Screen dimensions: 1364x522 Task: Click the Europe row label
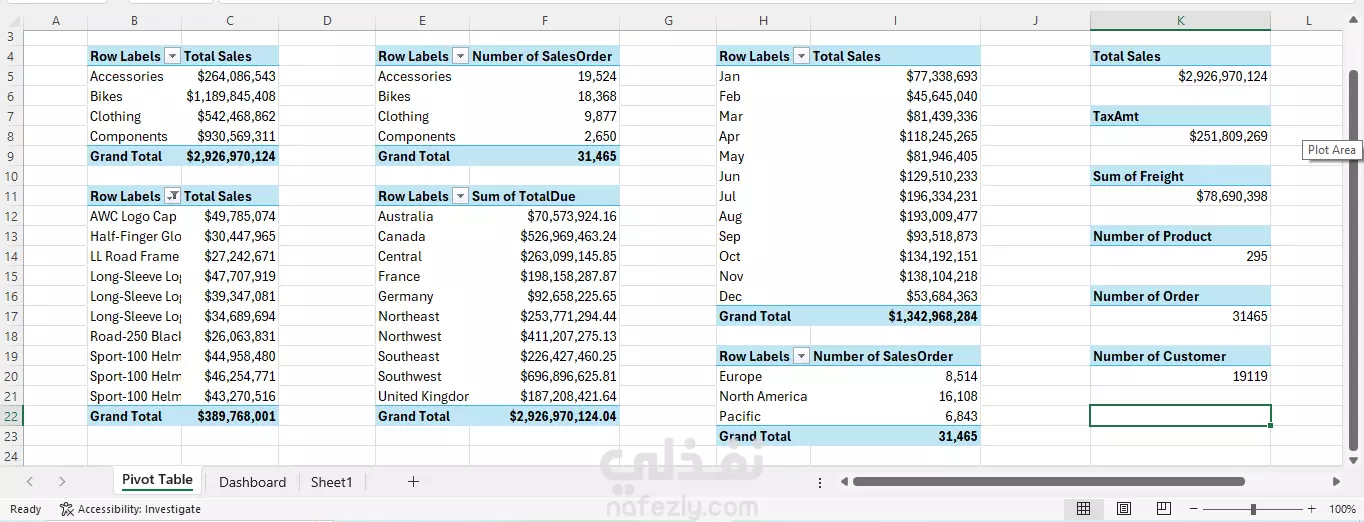click(x=740, y=376)
